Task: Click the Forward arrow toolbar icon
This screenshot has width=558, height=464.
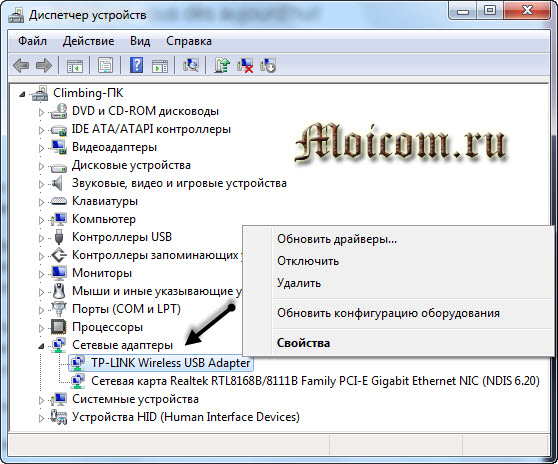Action: point(44,66)
